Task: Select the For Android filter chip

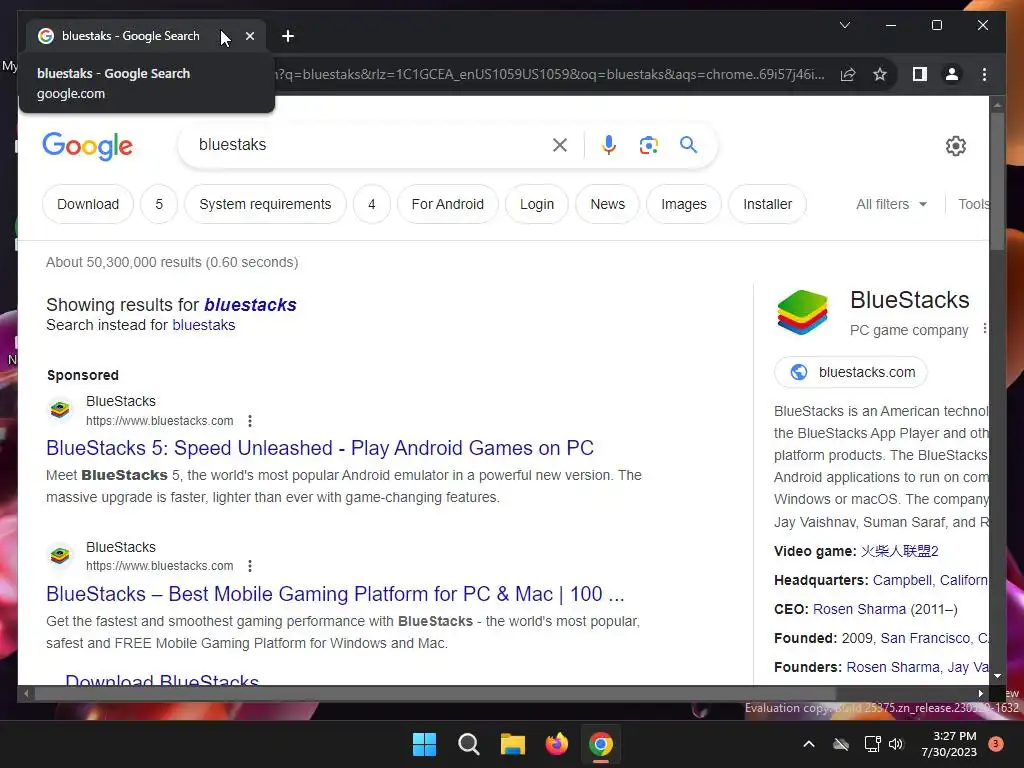Action: pyautogui.click(x=447, y=204)
